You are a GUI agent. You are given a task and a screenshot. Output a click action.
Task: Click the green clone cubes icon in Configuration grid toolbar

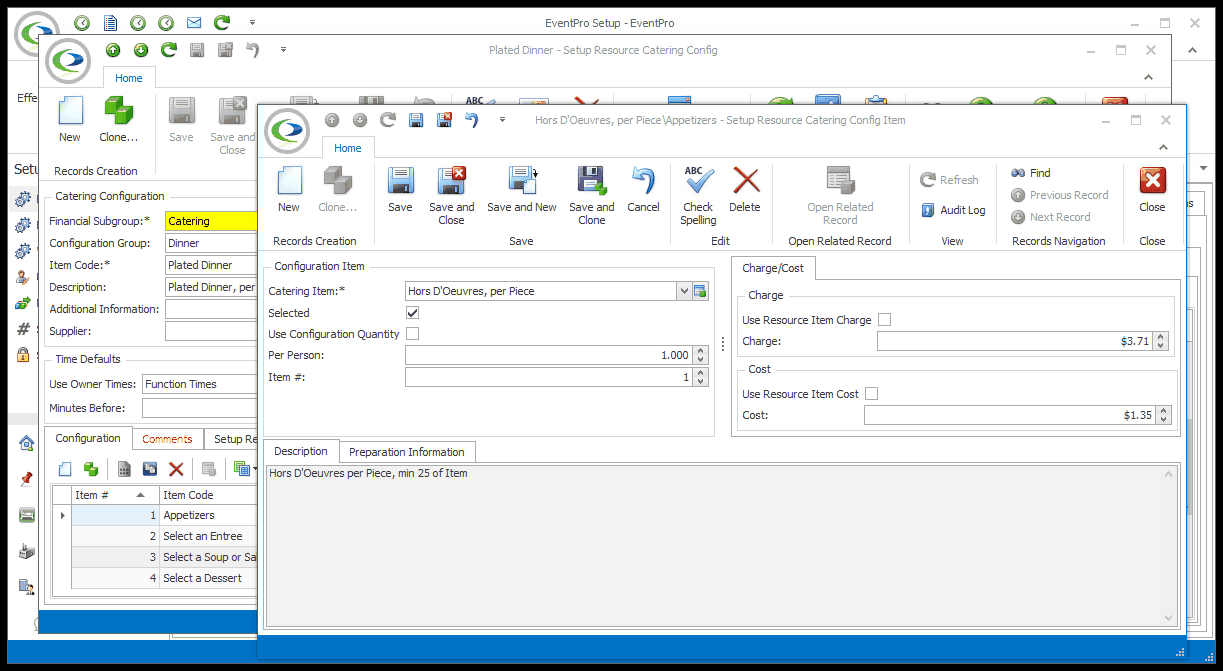(91, 469)
